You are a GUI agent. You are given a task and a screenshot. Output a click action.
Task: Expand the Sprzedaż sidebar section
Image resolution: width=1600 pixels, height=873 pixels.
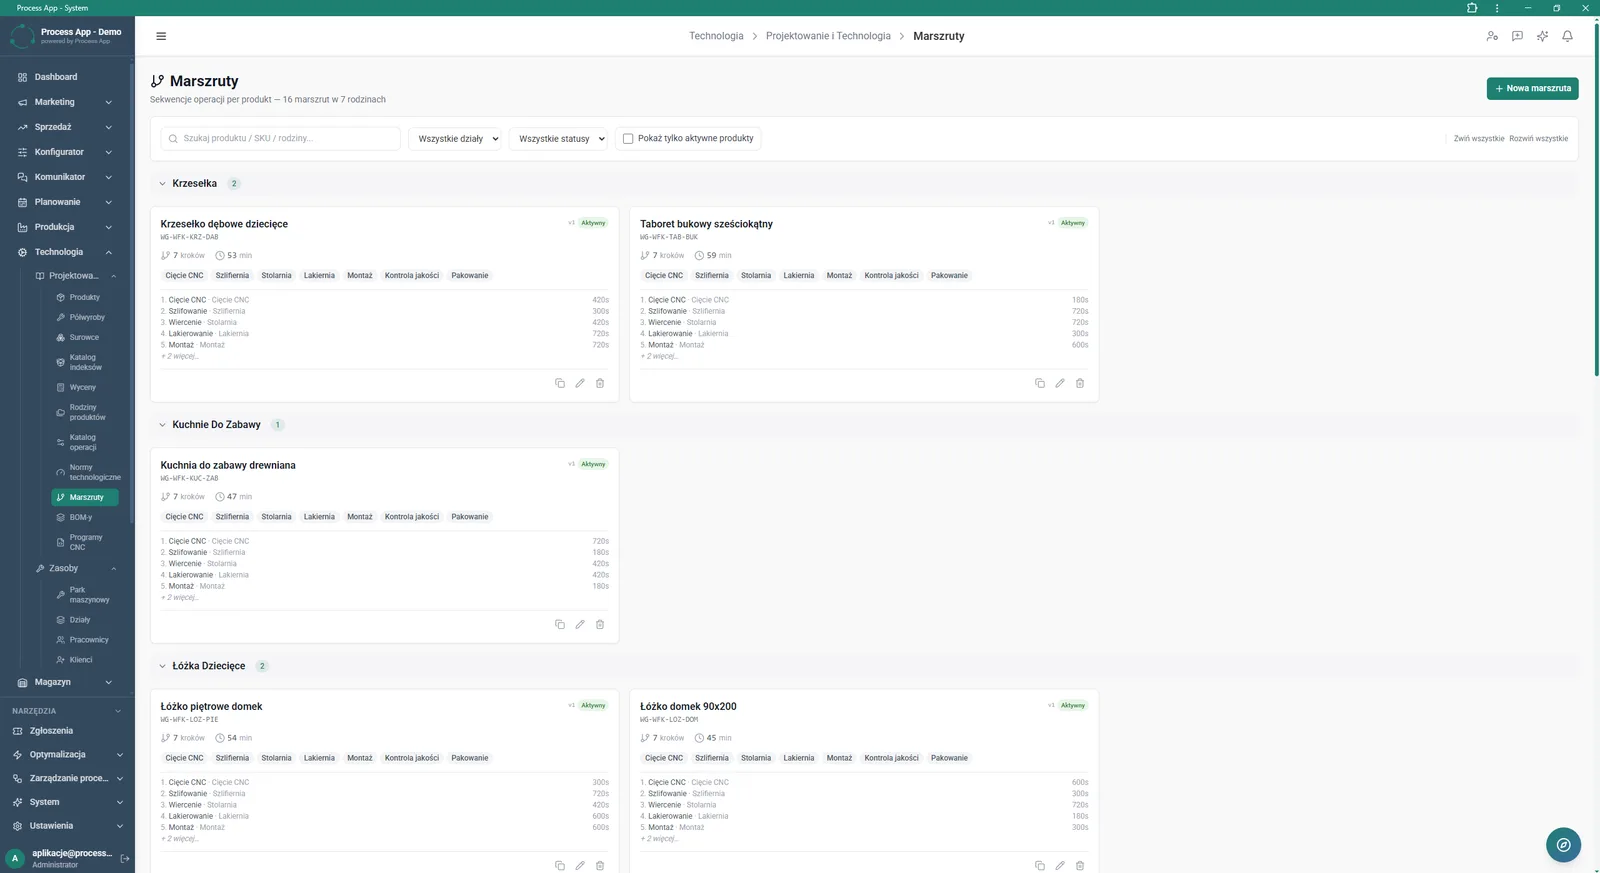click(67, 127)
